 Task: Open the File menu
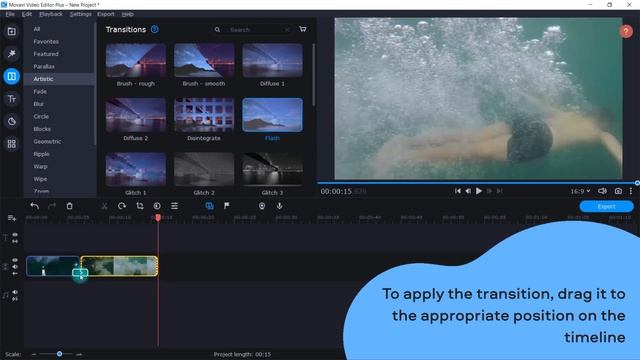[10, 14]
